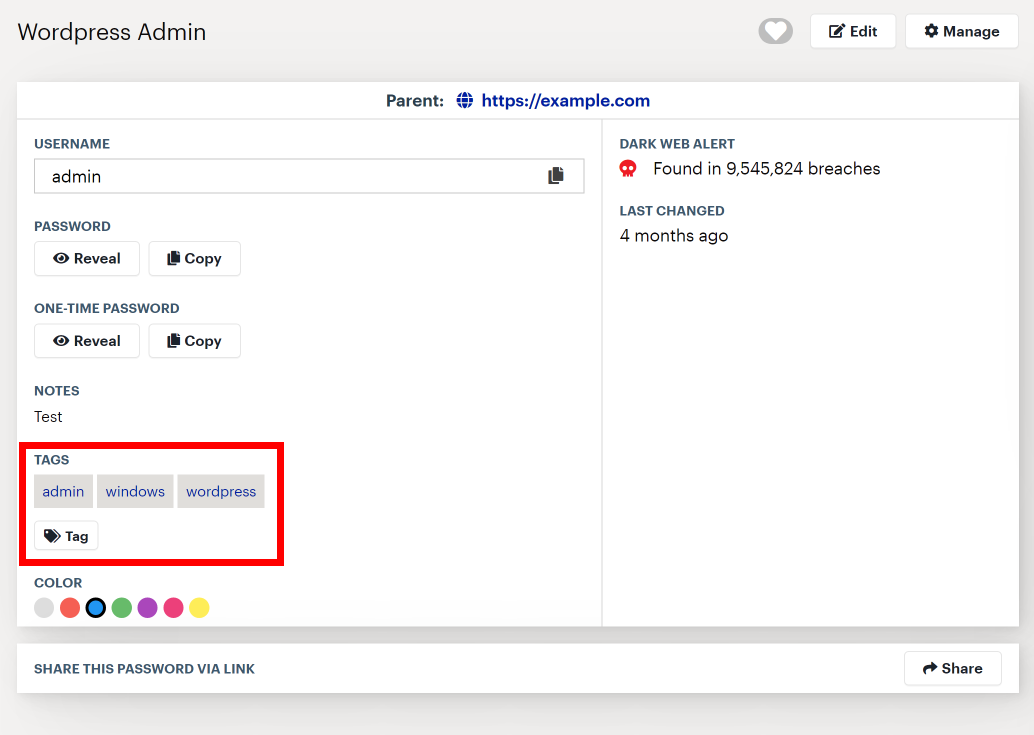Viewport: 1034px width, 735px height.
Task: Click the gear icon inside the Manage button
Action: click(932, 31)
